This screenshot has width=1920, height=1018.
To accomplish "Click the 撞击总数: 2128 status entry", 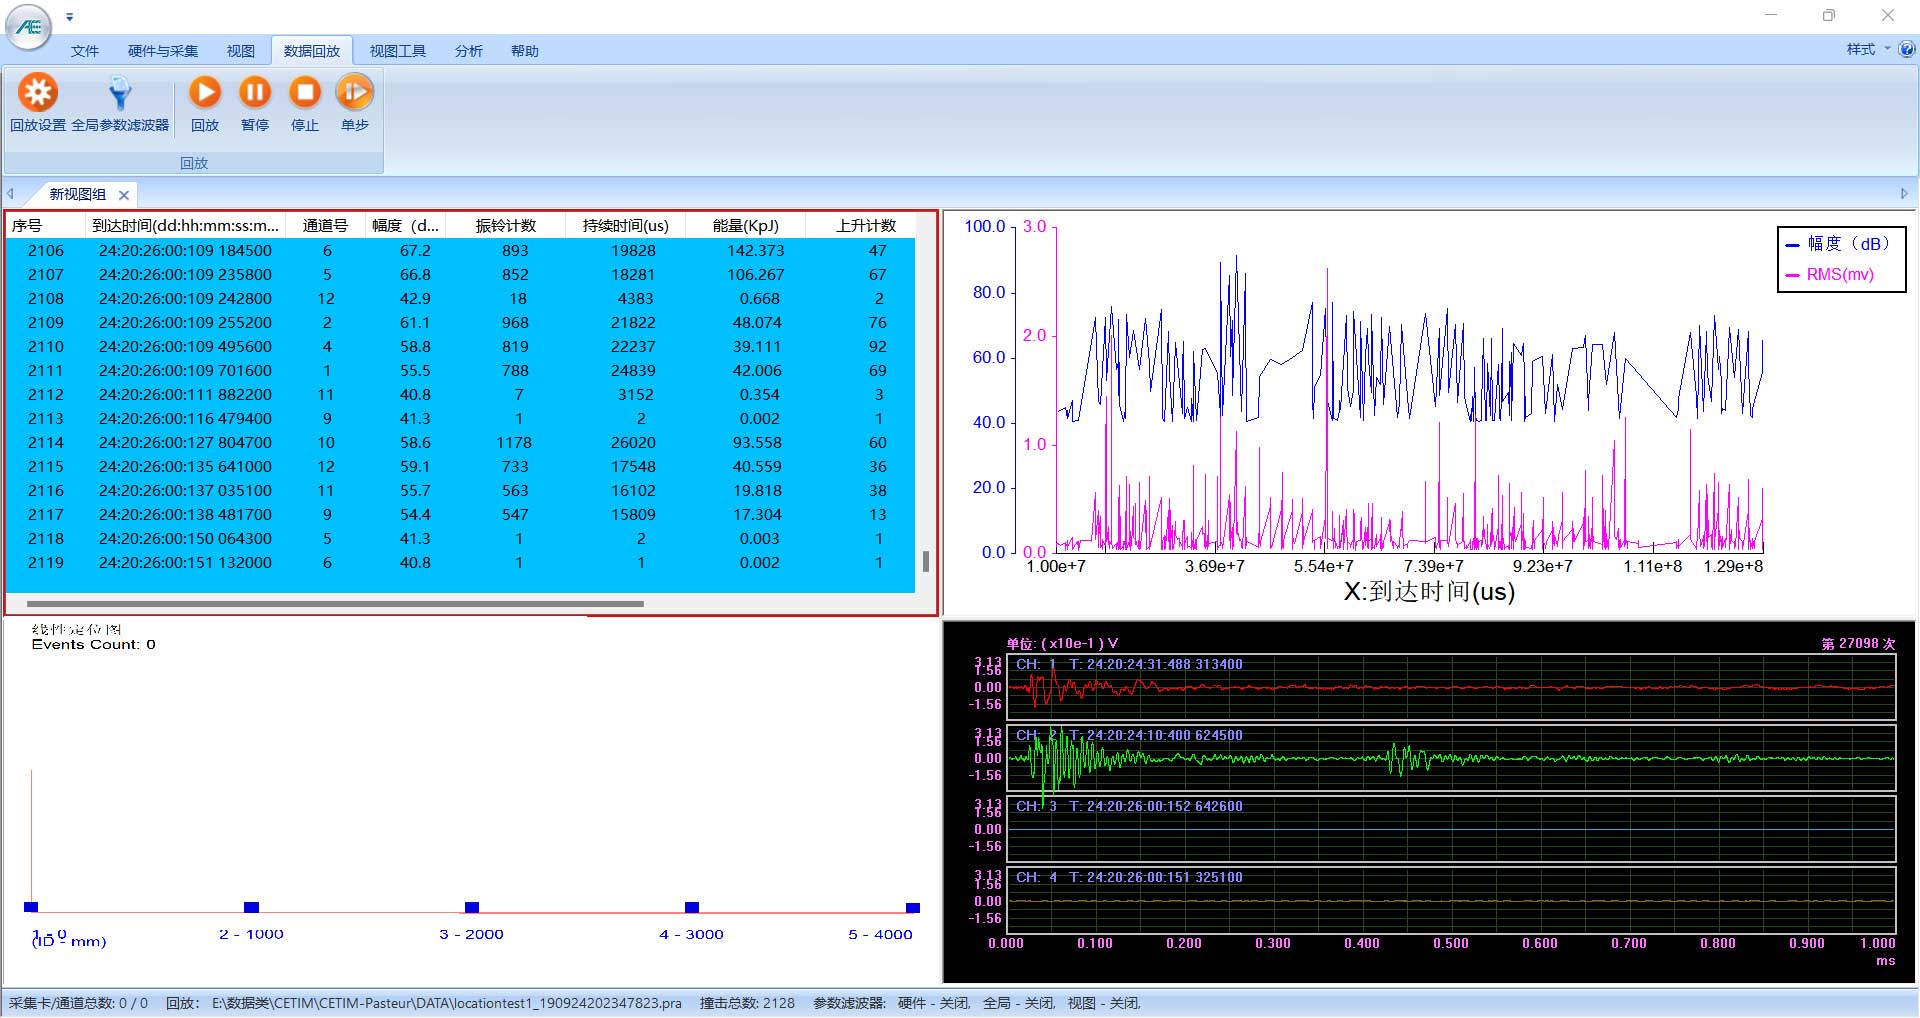I will point(747,1003).
